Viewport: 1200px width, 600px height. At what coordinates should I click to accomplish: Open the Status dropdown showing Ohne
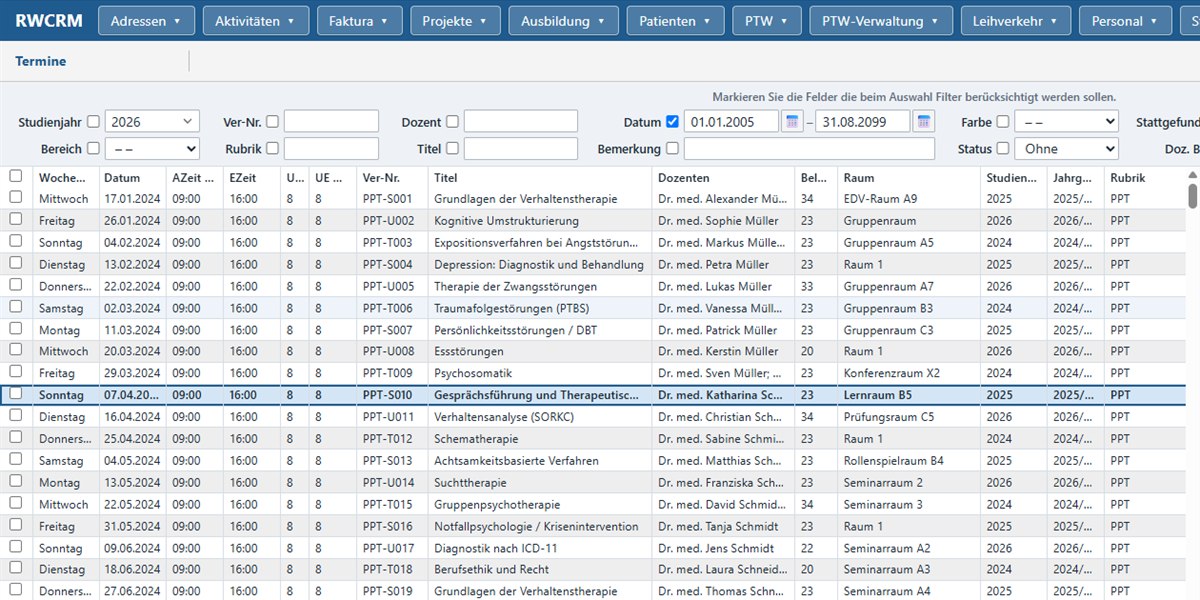click(1066, 148)
